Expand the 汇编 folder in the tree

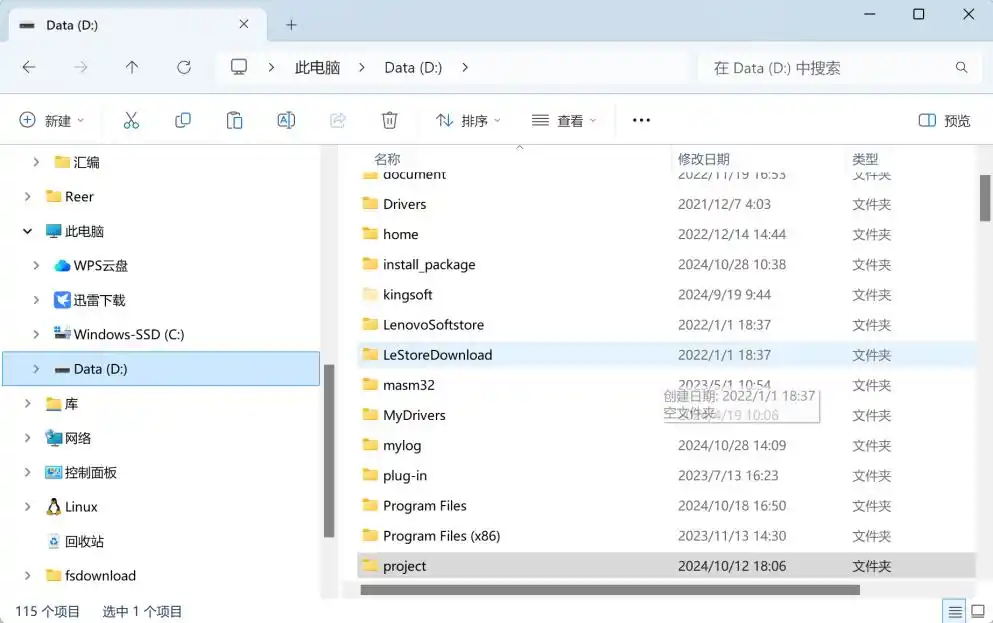point(36,162)
